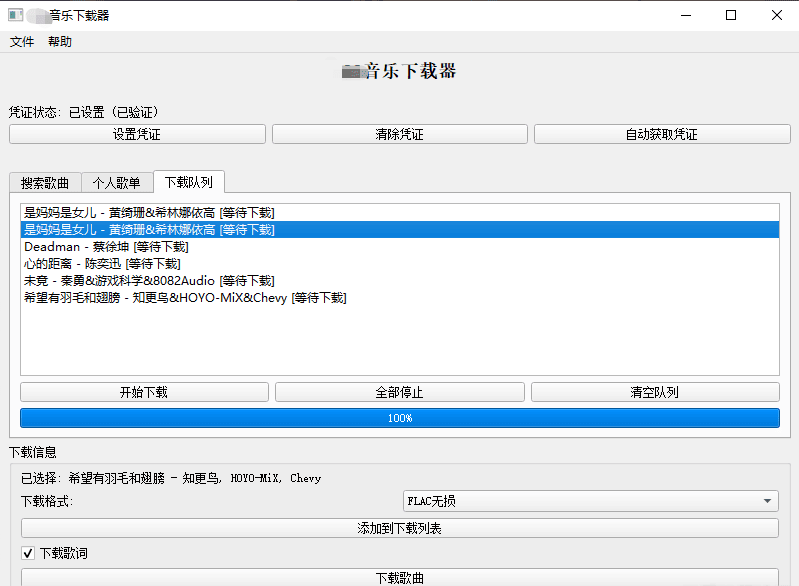The width and height of the screenshot is (799, 586).
Task: Click 添加到下载列表 button
Action: [x=400, y=528]
